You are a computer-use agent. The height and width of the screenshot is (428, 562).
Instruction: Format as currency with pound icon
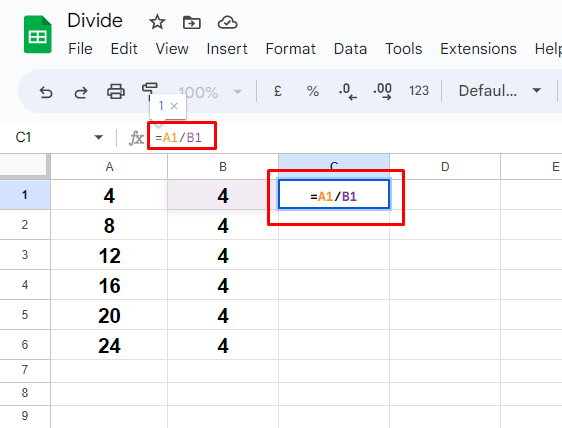click(277, 91)
